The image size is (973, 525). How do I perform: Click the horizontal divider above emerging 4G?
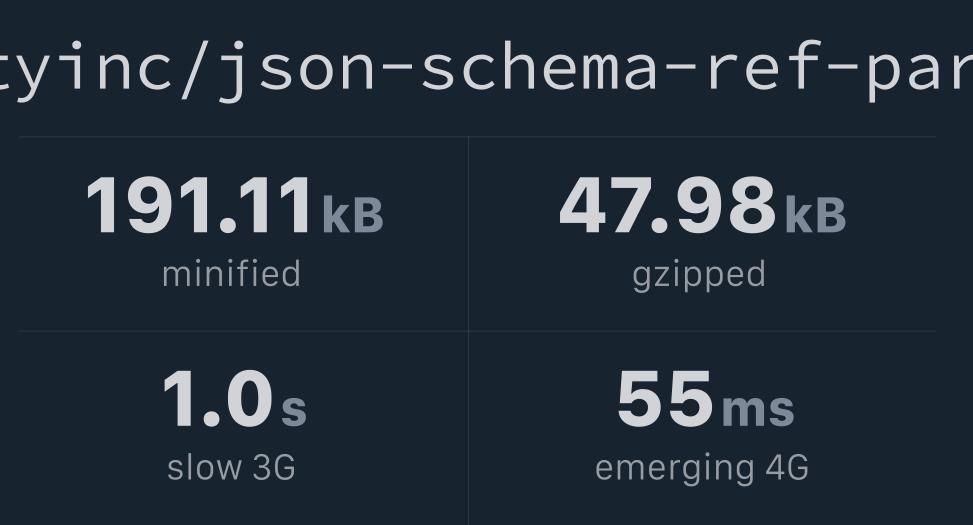click(x=702, y=331)
